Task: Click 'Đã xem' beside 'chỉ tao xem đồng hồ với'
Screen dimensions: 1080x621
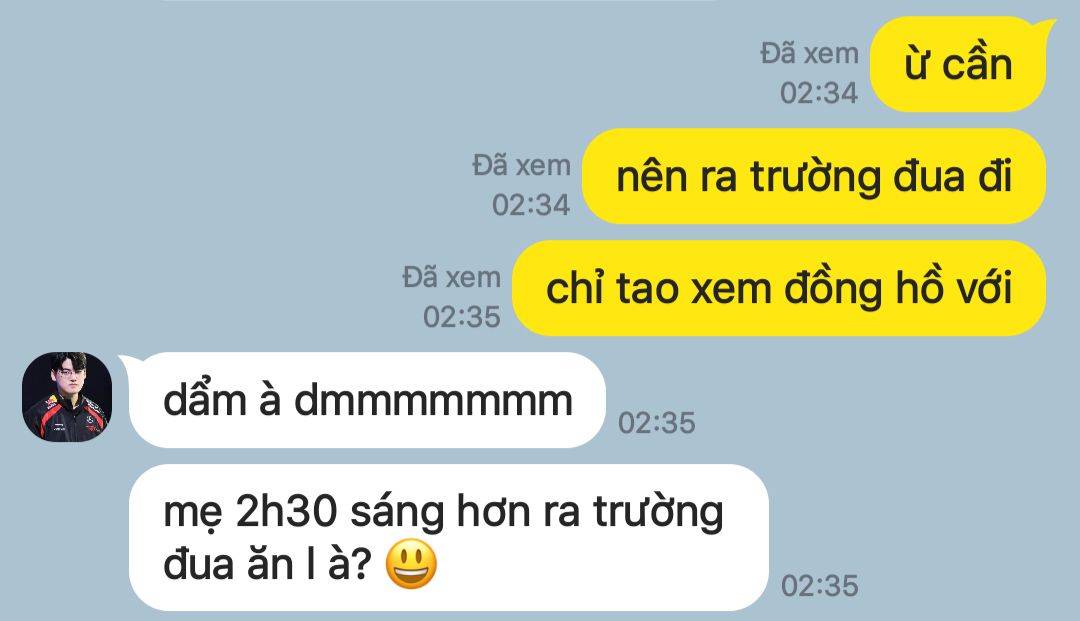Action: [451, 277]
